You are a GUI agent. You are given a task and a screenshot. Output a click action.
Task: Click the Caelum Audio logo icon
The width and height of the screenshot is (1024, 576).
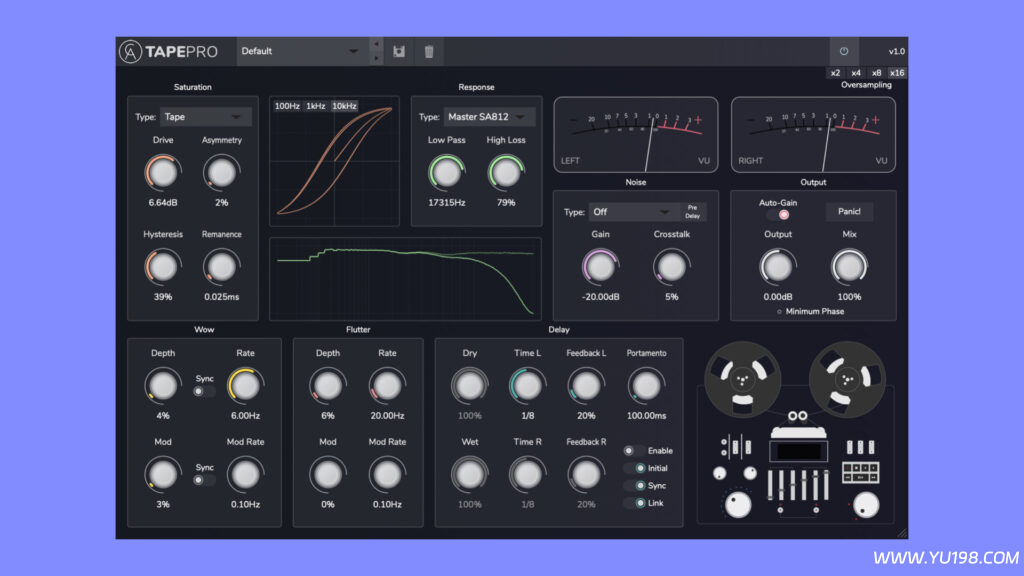pos(130,51)
